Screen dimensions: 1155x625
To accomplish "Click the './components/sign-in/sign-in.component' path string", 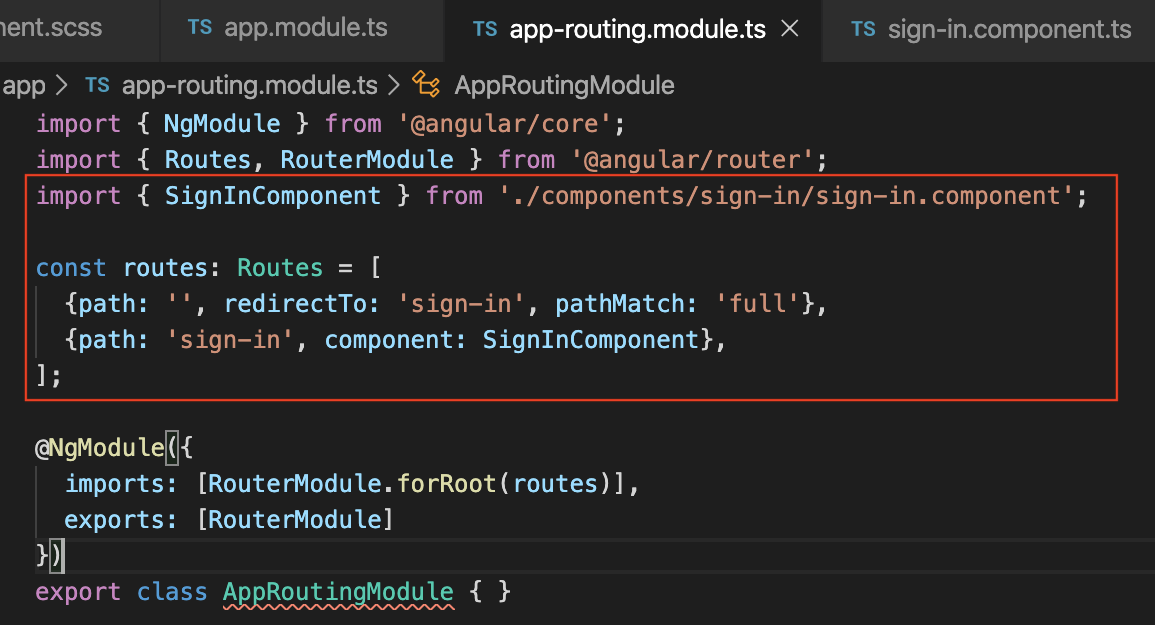I will pos(787,196).
